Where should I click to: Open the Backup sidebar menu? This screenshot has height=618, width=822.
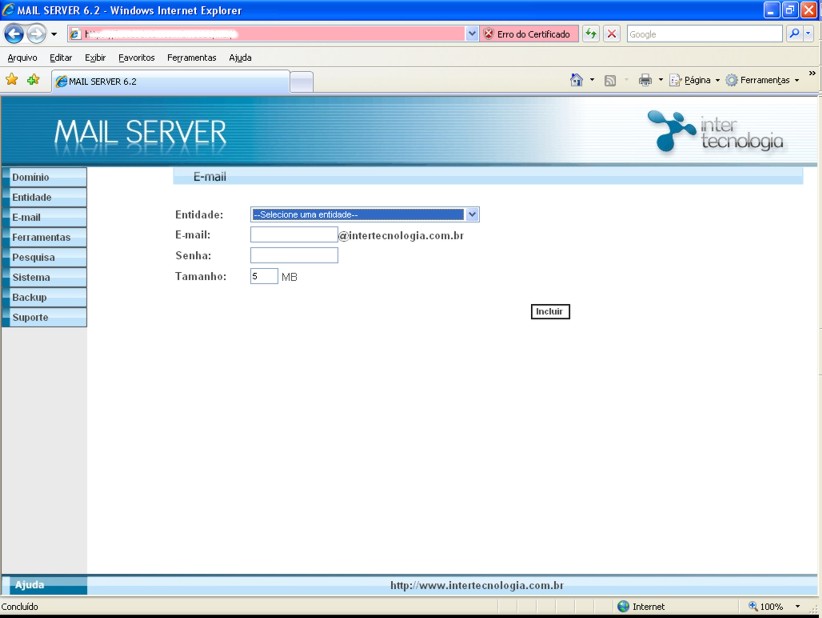coord(45,297)
